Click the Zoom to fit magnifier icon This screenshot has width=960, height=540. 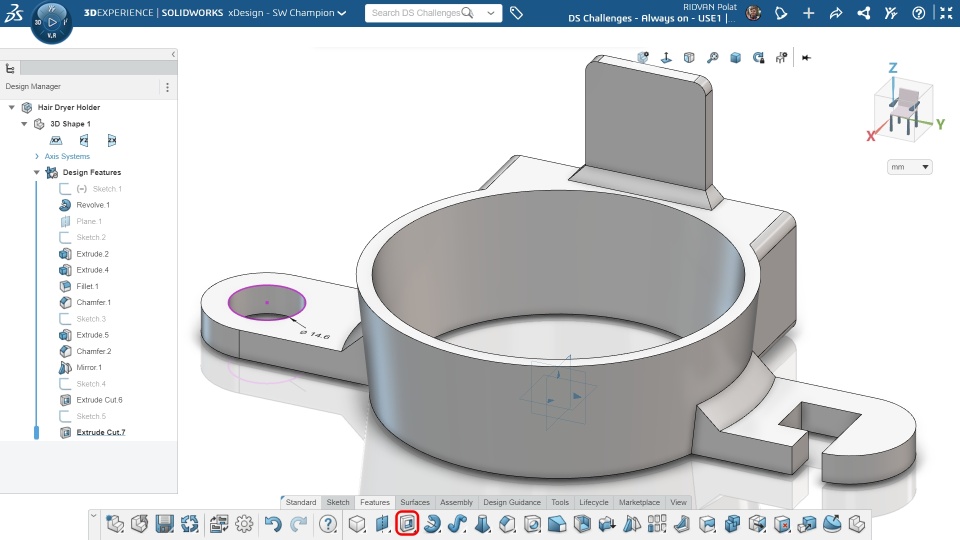pyautogui.click(x=713, y=58)
